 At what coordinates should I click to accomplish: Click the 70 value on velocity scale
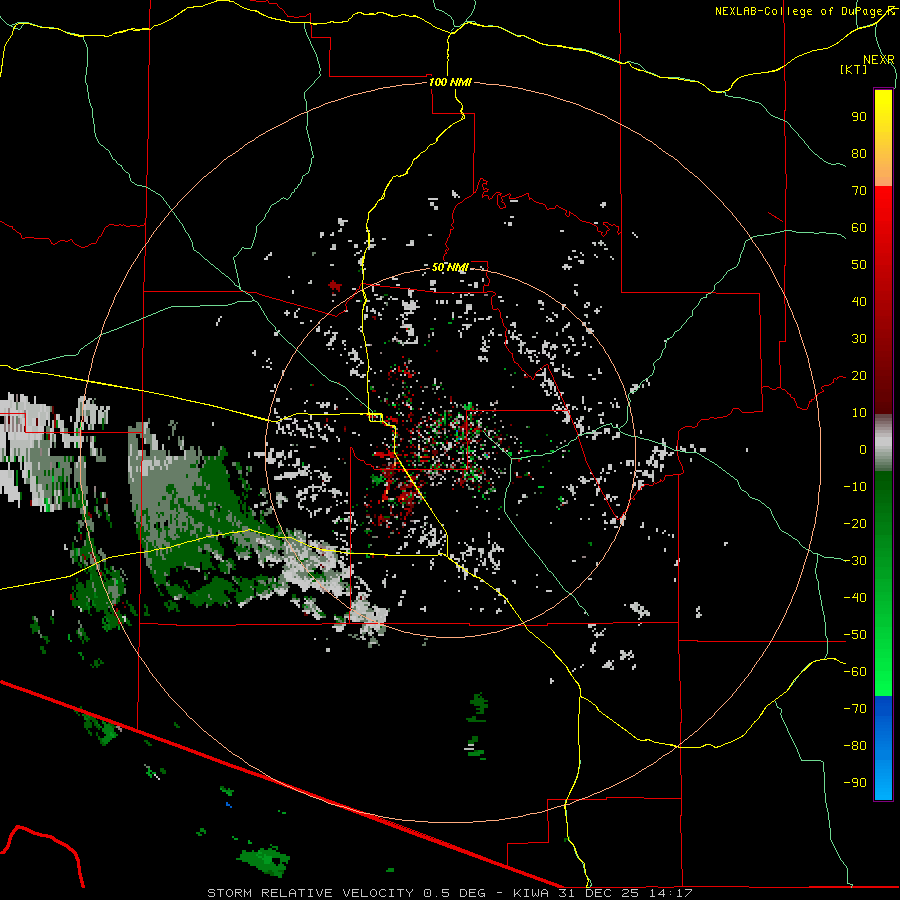pos(859,191)
